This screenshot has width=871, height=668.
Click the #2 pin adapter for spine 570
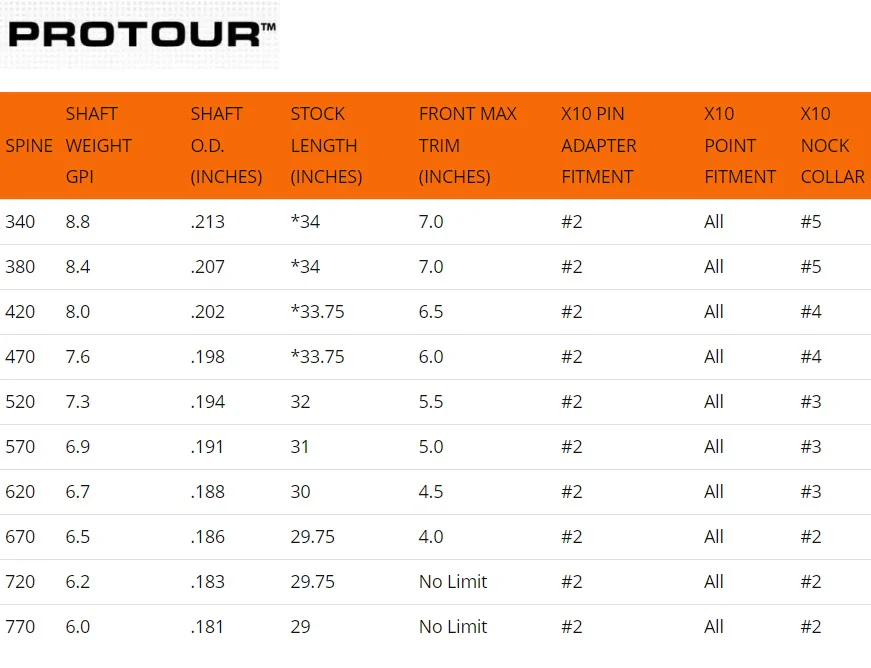pyautogui.click(x=572, y=446)
